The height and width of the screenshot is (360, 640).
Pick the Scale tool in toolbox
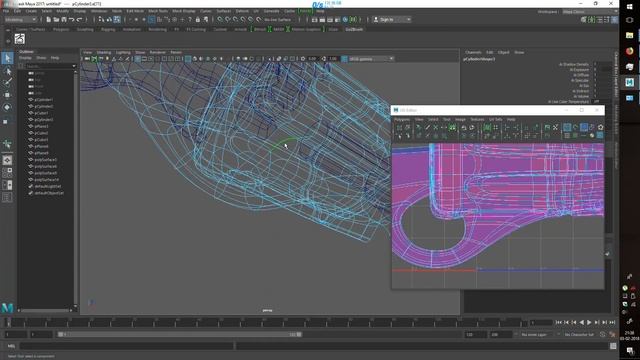6,121
